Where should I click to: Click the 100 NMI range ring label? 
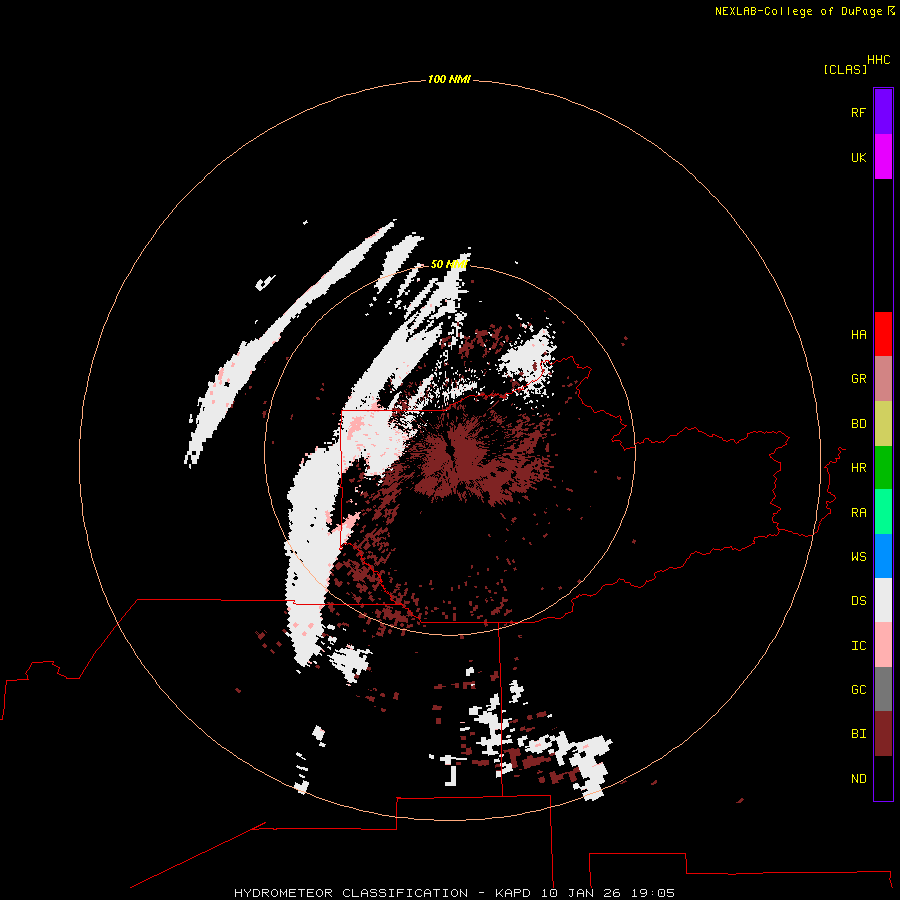(x=449, y=79)
